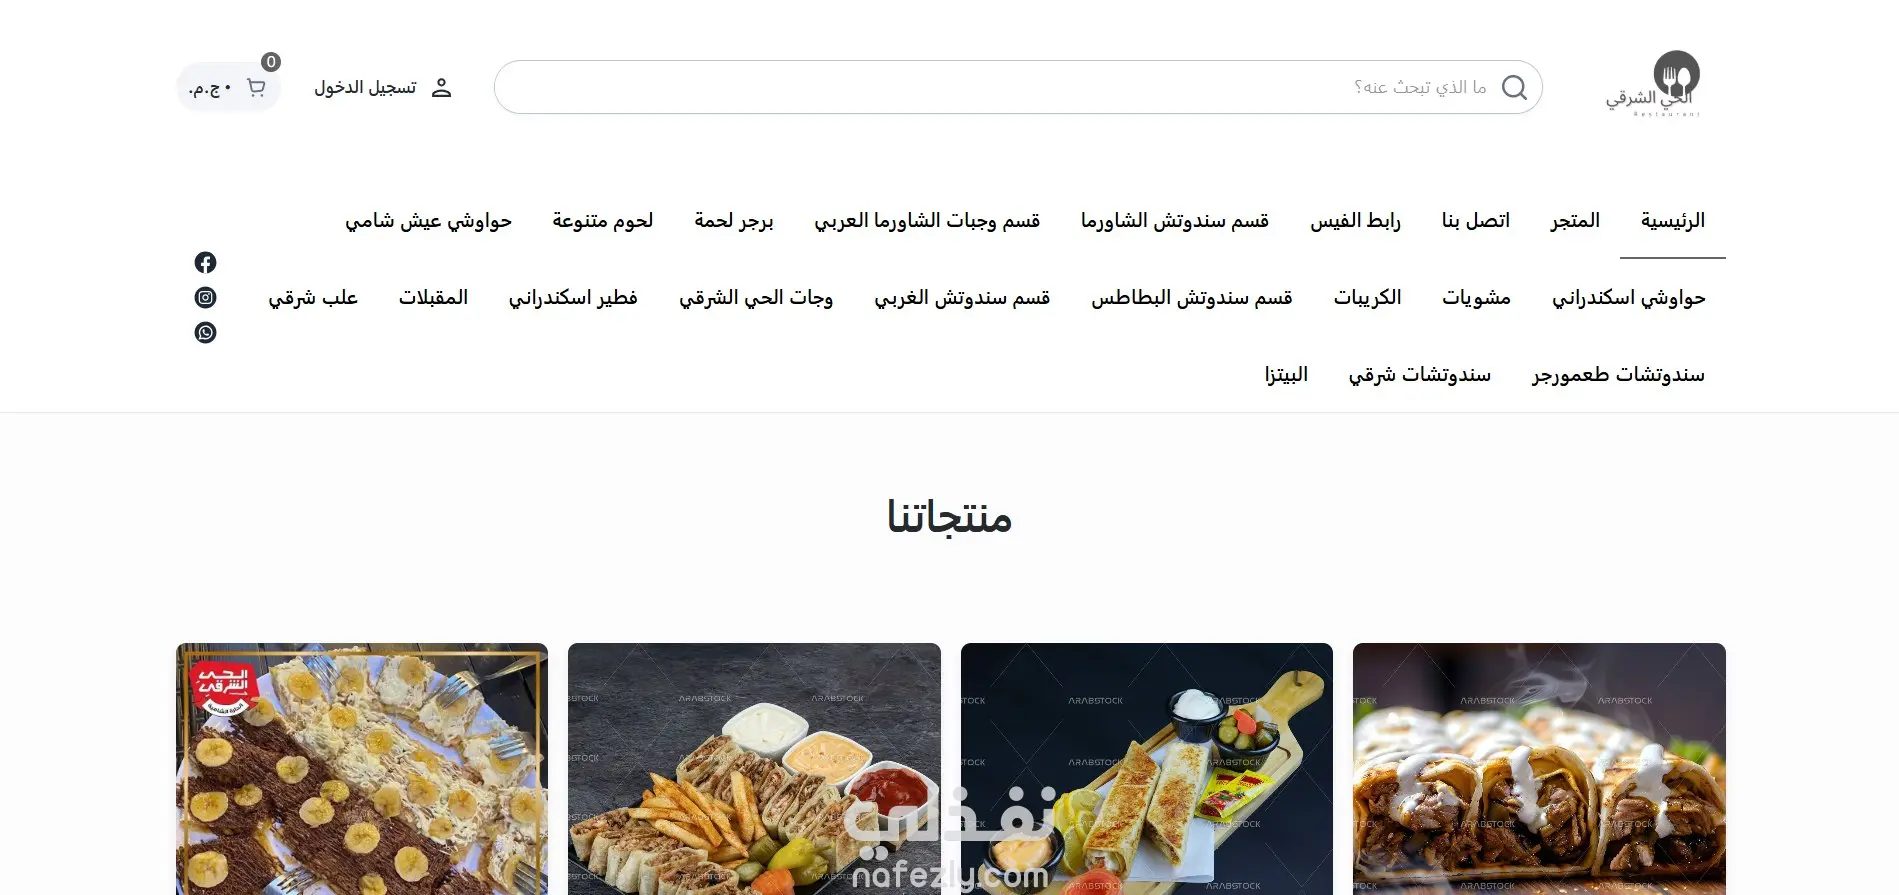The width and height of the screenshot is (1899, 895).
Task: Click the تسجيل الدخول login link
Action: pos(365,88)
